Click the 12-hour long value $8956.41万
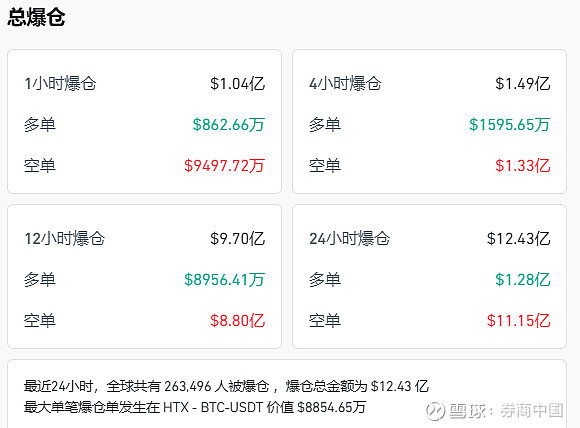The height and width of the screenshot is (428, 580). point(225,280)
